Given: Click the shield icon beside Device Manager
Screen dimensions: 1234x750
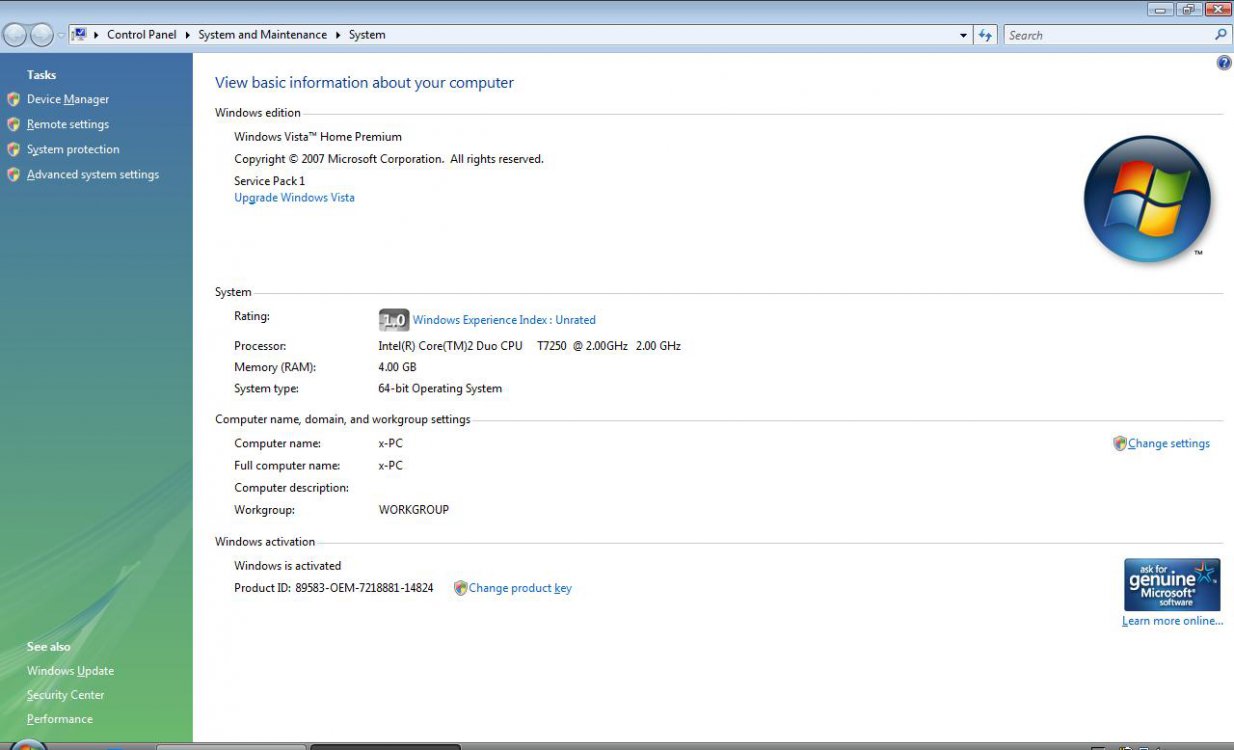Looking at the screenshot, I should [13, 99].
